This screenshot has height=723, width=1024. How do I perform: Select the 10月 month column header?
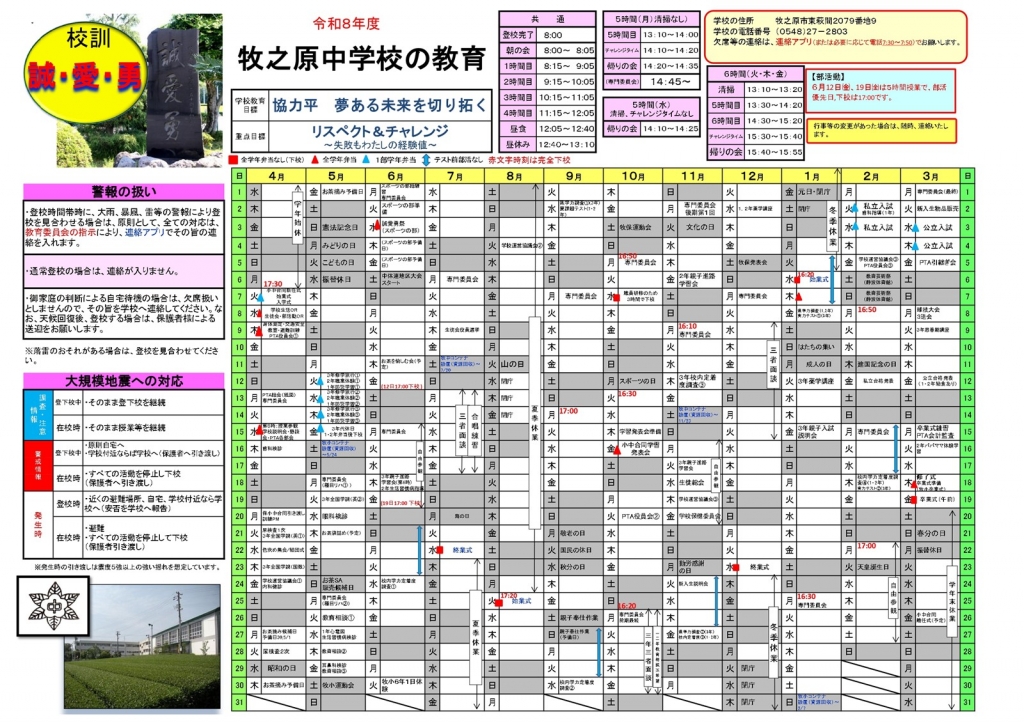pos(633,175)
